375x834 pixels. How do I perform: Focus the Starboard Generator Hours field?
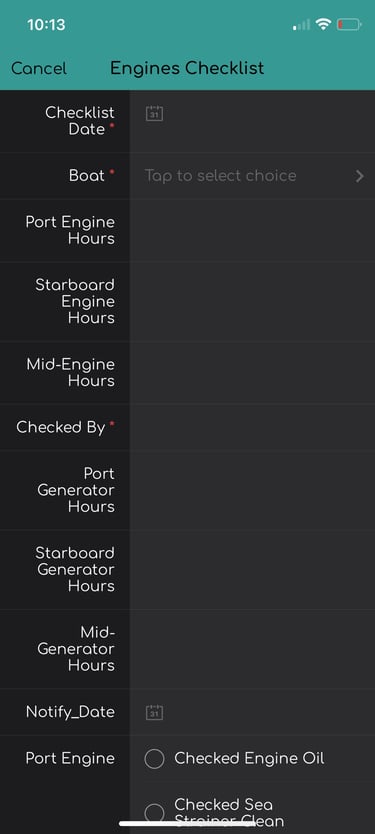[x=253, y=570]
